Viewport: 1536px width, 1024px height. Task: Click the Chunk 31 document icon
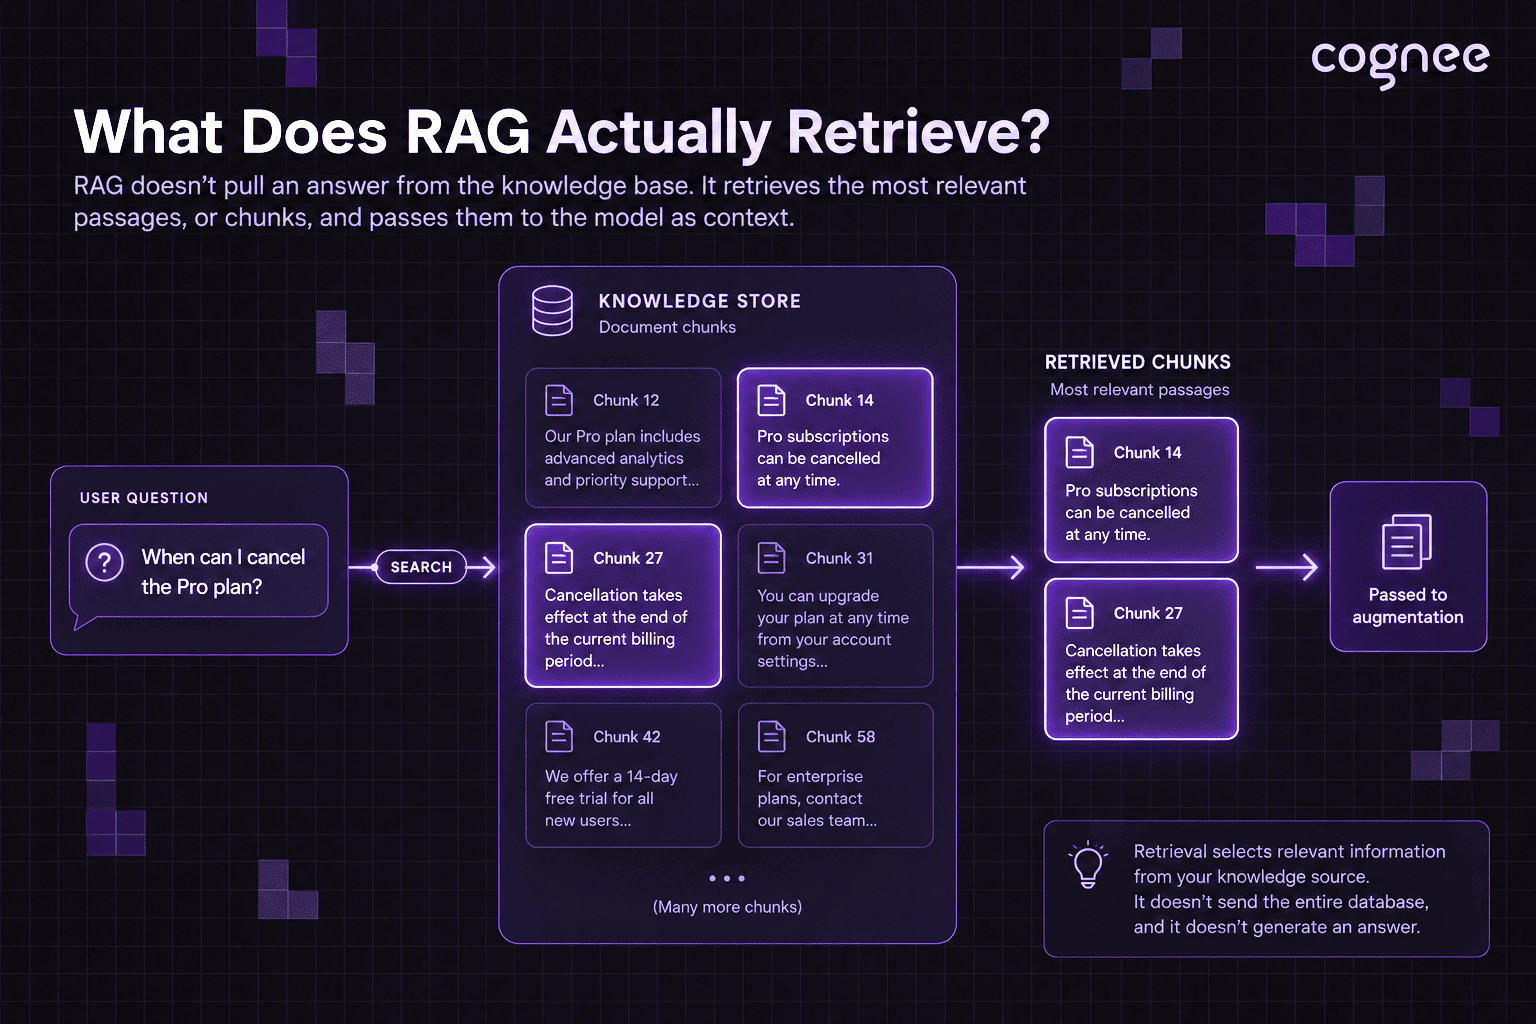click(x=771, y=558)
